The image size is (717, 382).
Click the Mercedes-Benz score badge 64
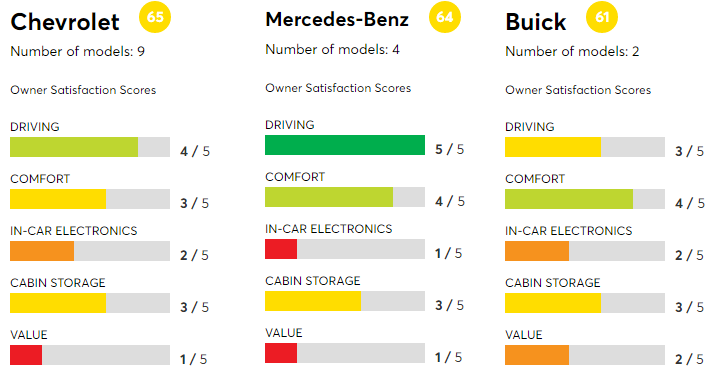[x=444, y=17]
